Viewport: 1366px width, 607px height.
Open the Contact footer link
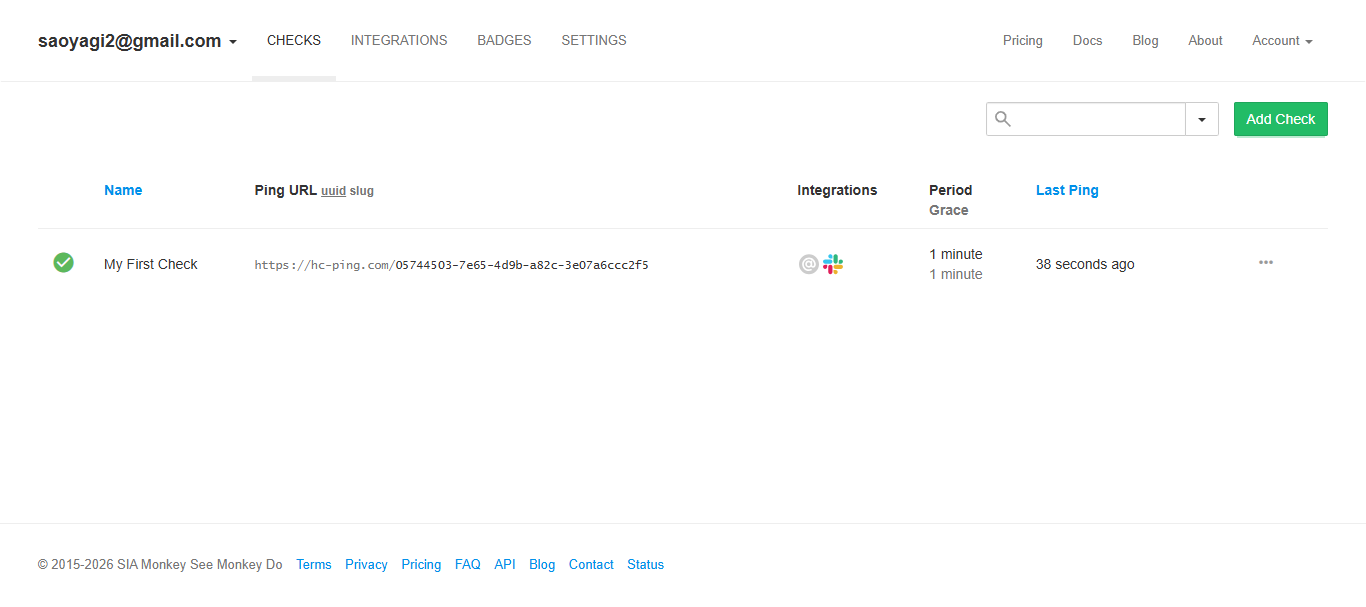tap(591, 565)
